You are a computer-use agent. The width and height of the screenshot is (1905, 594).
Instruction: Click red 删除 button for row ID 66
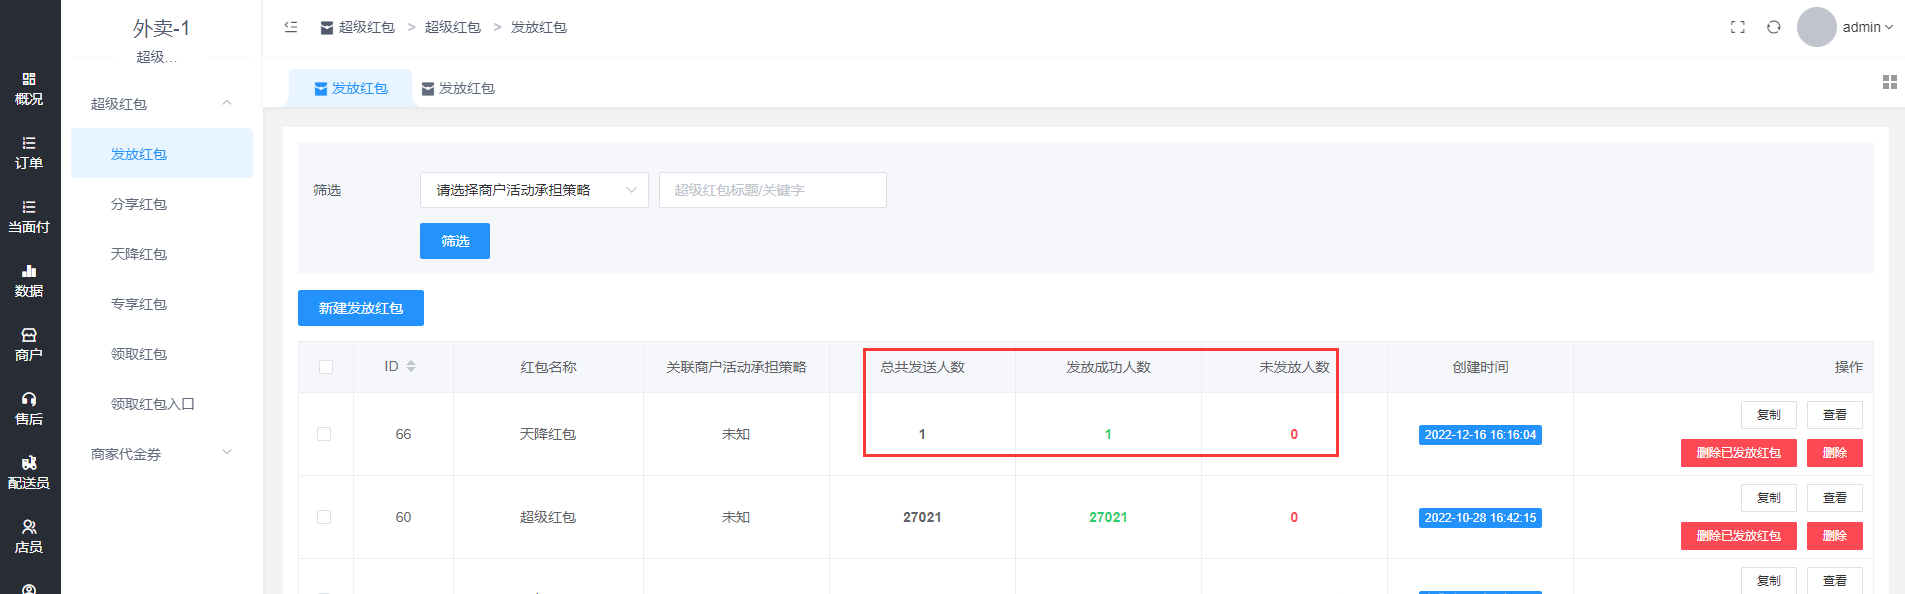(x=1835, y=453)
